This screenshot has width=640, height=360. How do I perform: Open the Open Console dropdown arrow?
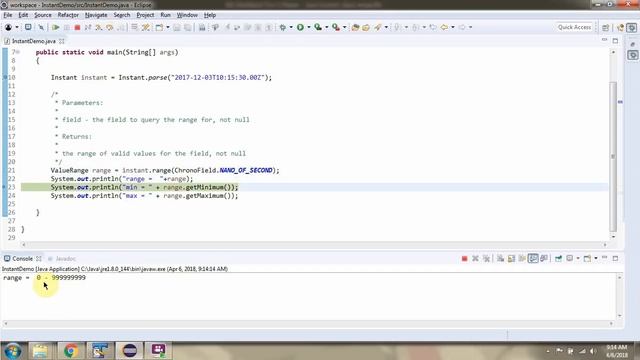[596, 258]
